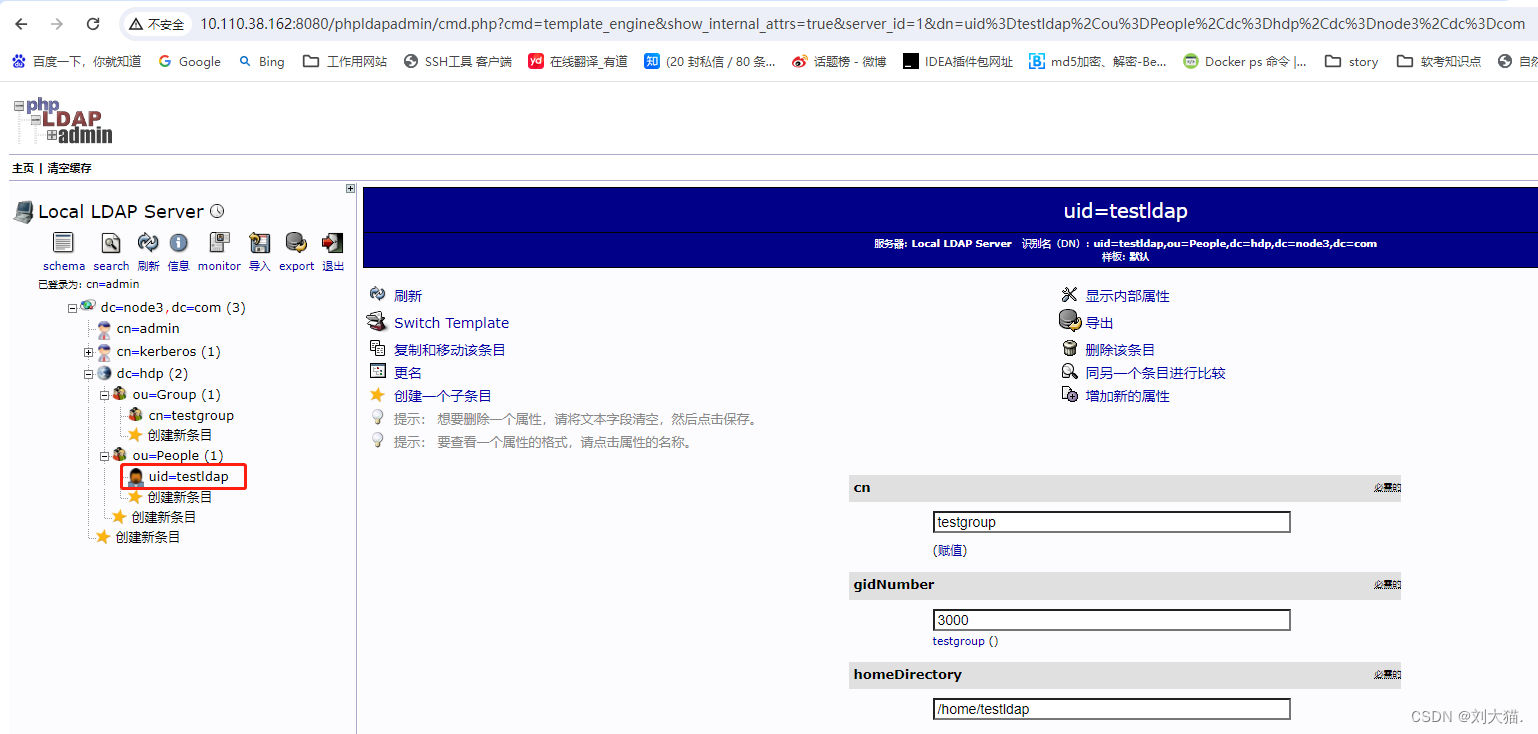This screenshot has width=1538, height=734.
Task: Open the Docker ps 命令 bookmark
Action: tap(1245, 61)
